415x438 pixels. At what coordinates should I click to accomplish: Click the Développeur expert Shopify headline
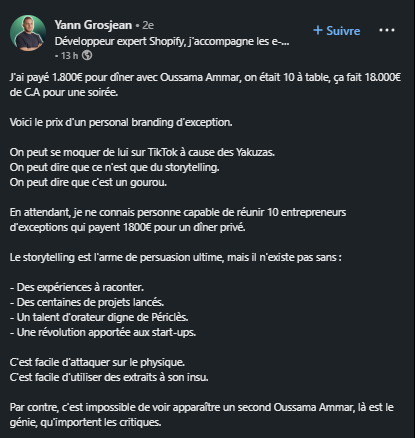[x=172, y=41]
